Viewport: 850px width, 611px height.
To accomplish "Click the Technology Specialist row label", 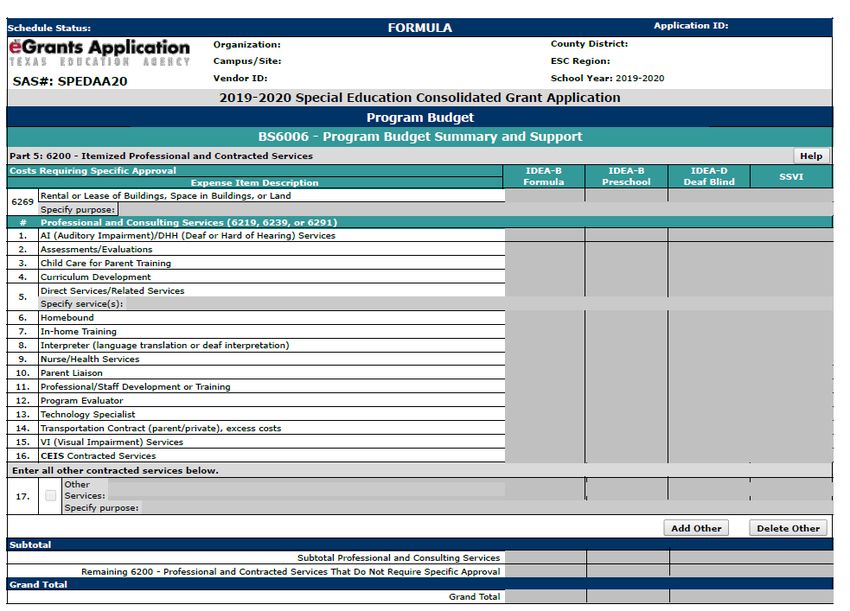I will [87, 414].
